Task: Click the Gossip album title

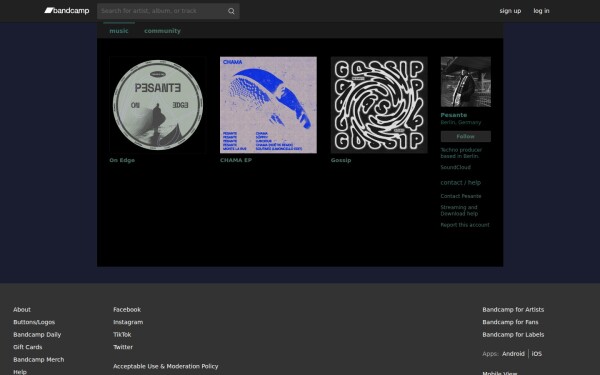Action: click(x=341, y=160)
